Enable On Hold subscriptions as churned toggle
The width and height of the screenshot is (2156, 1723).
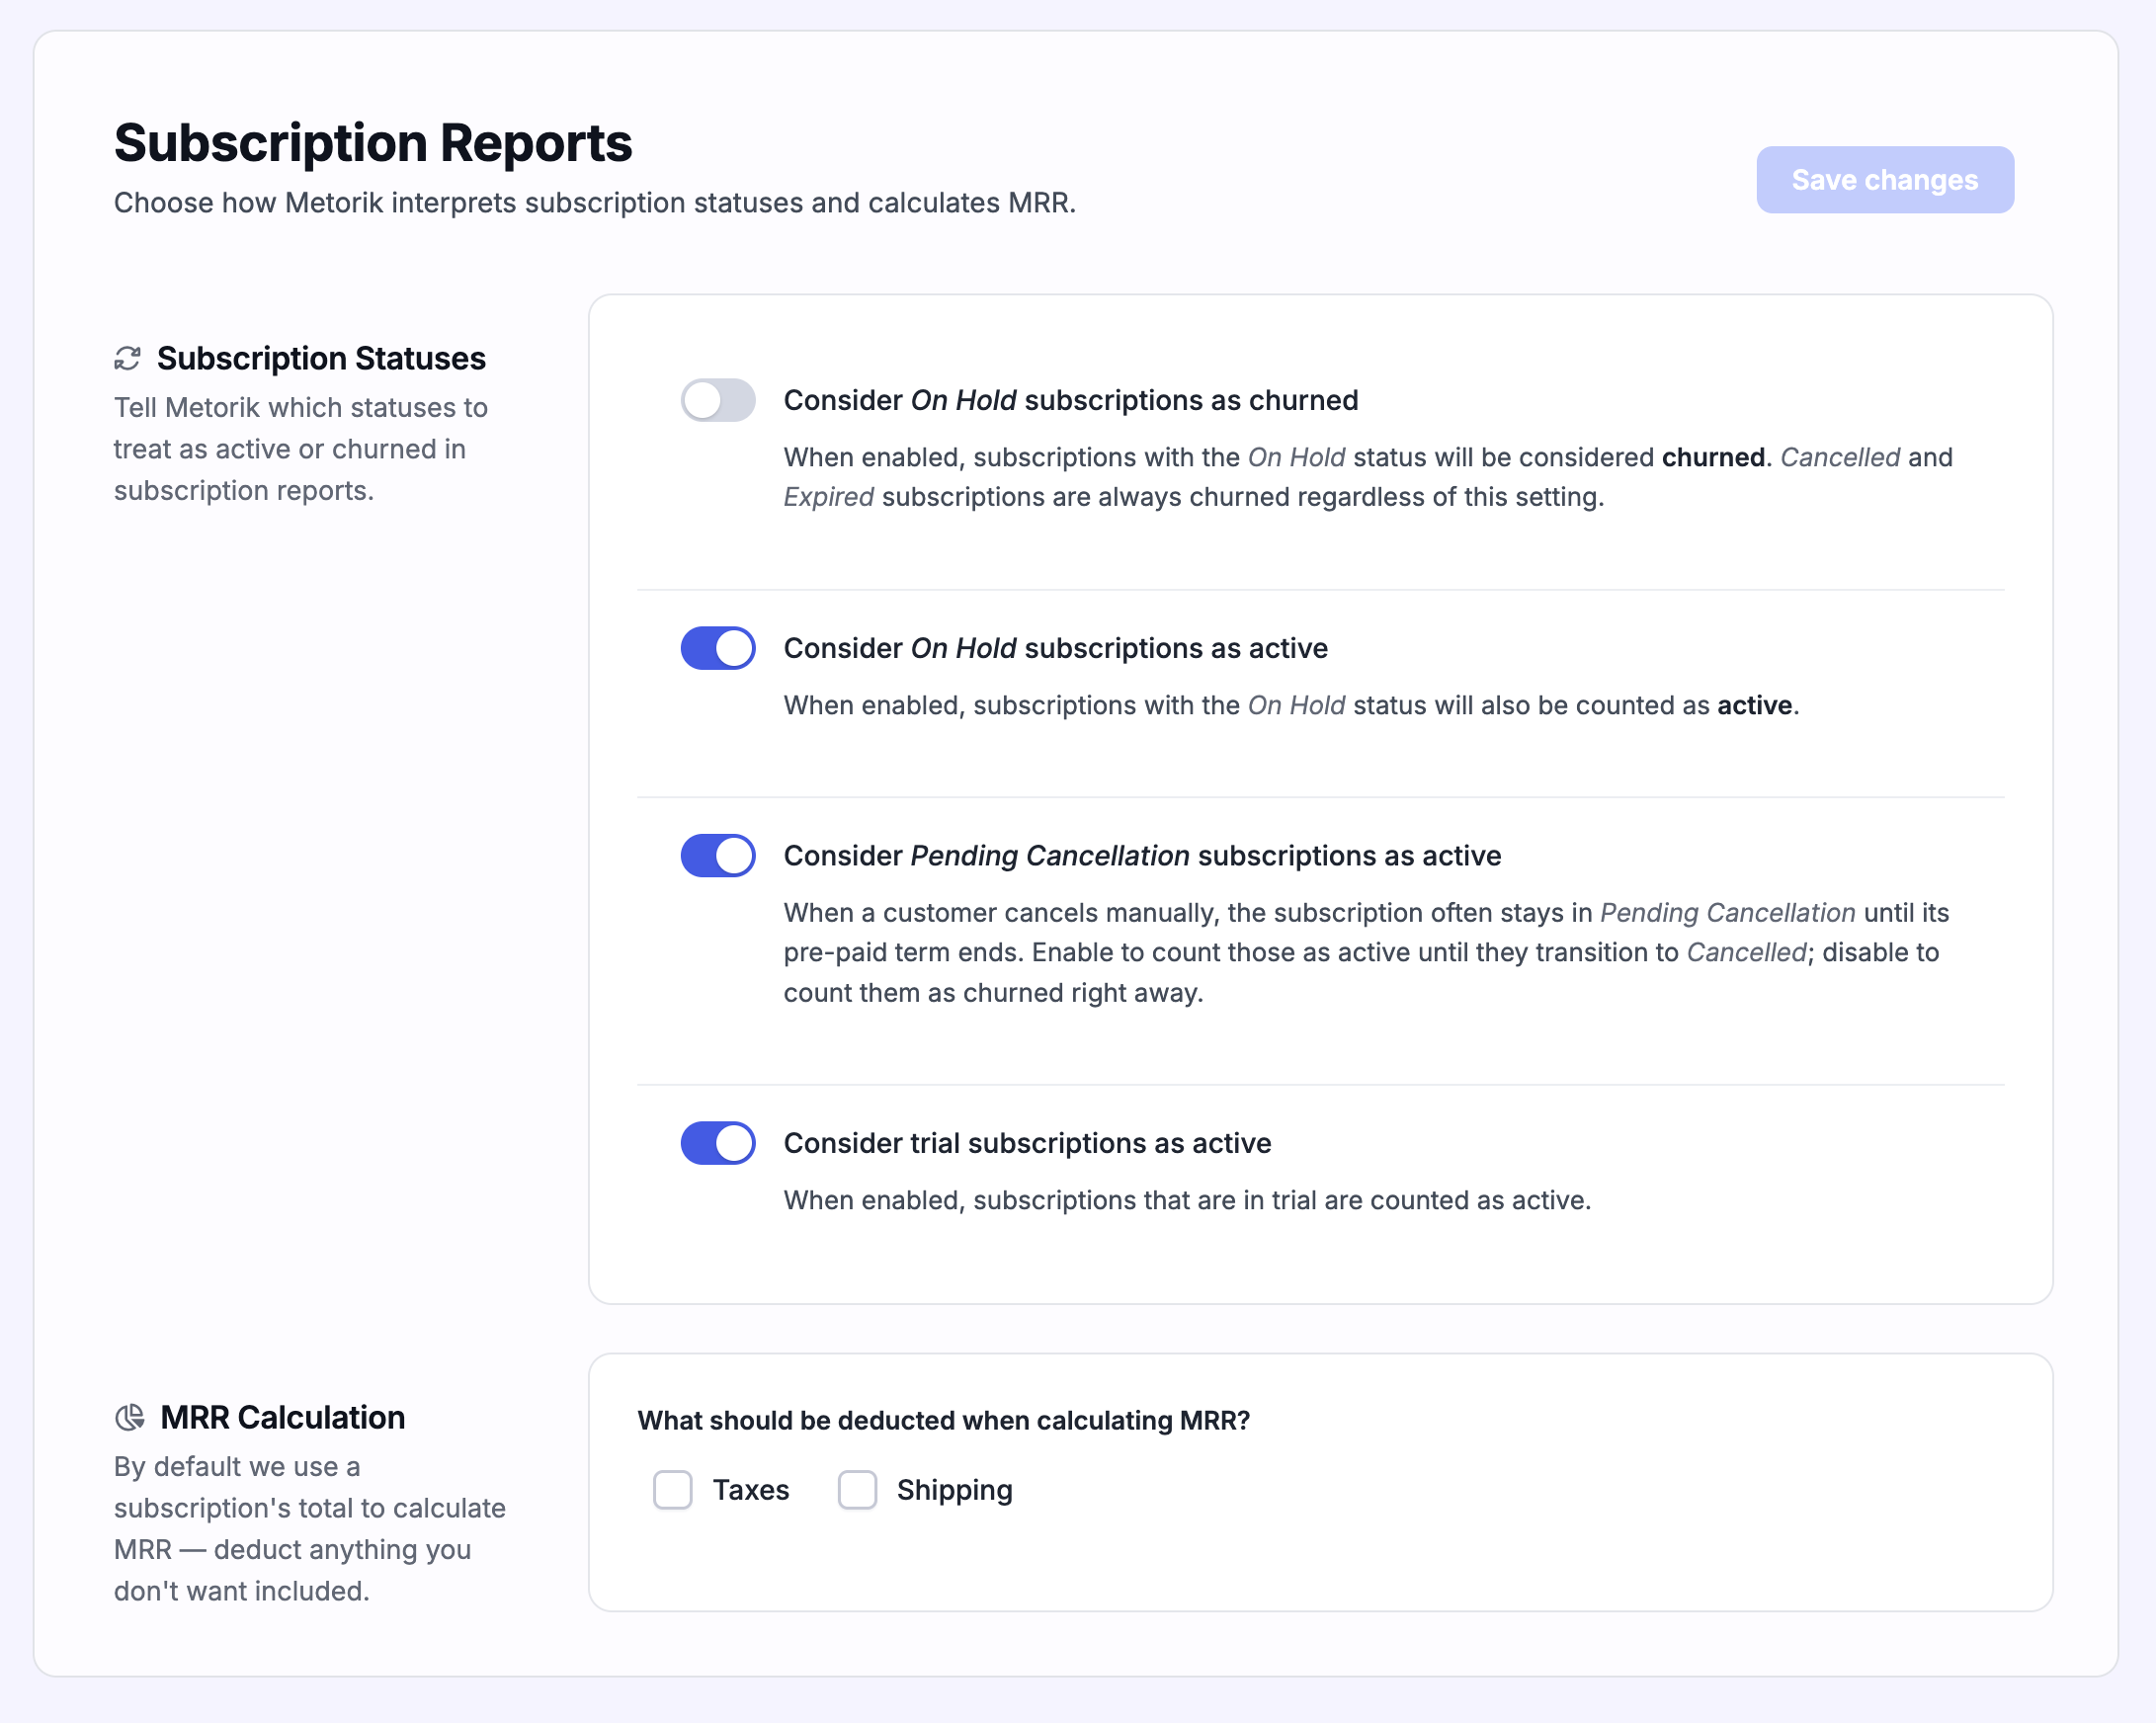(718, 400)
